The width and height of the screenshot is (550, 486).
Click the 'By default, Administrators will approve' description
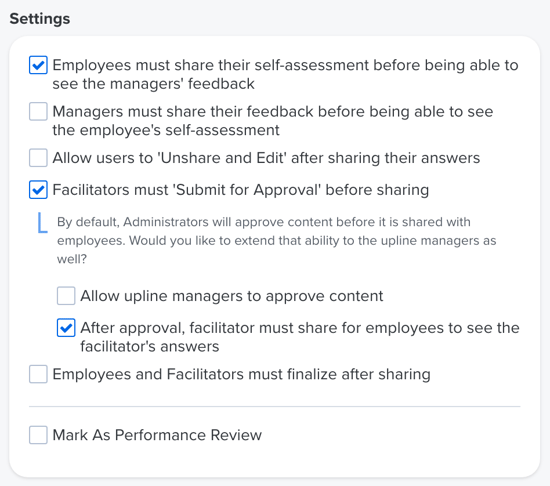coord(277,241)
